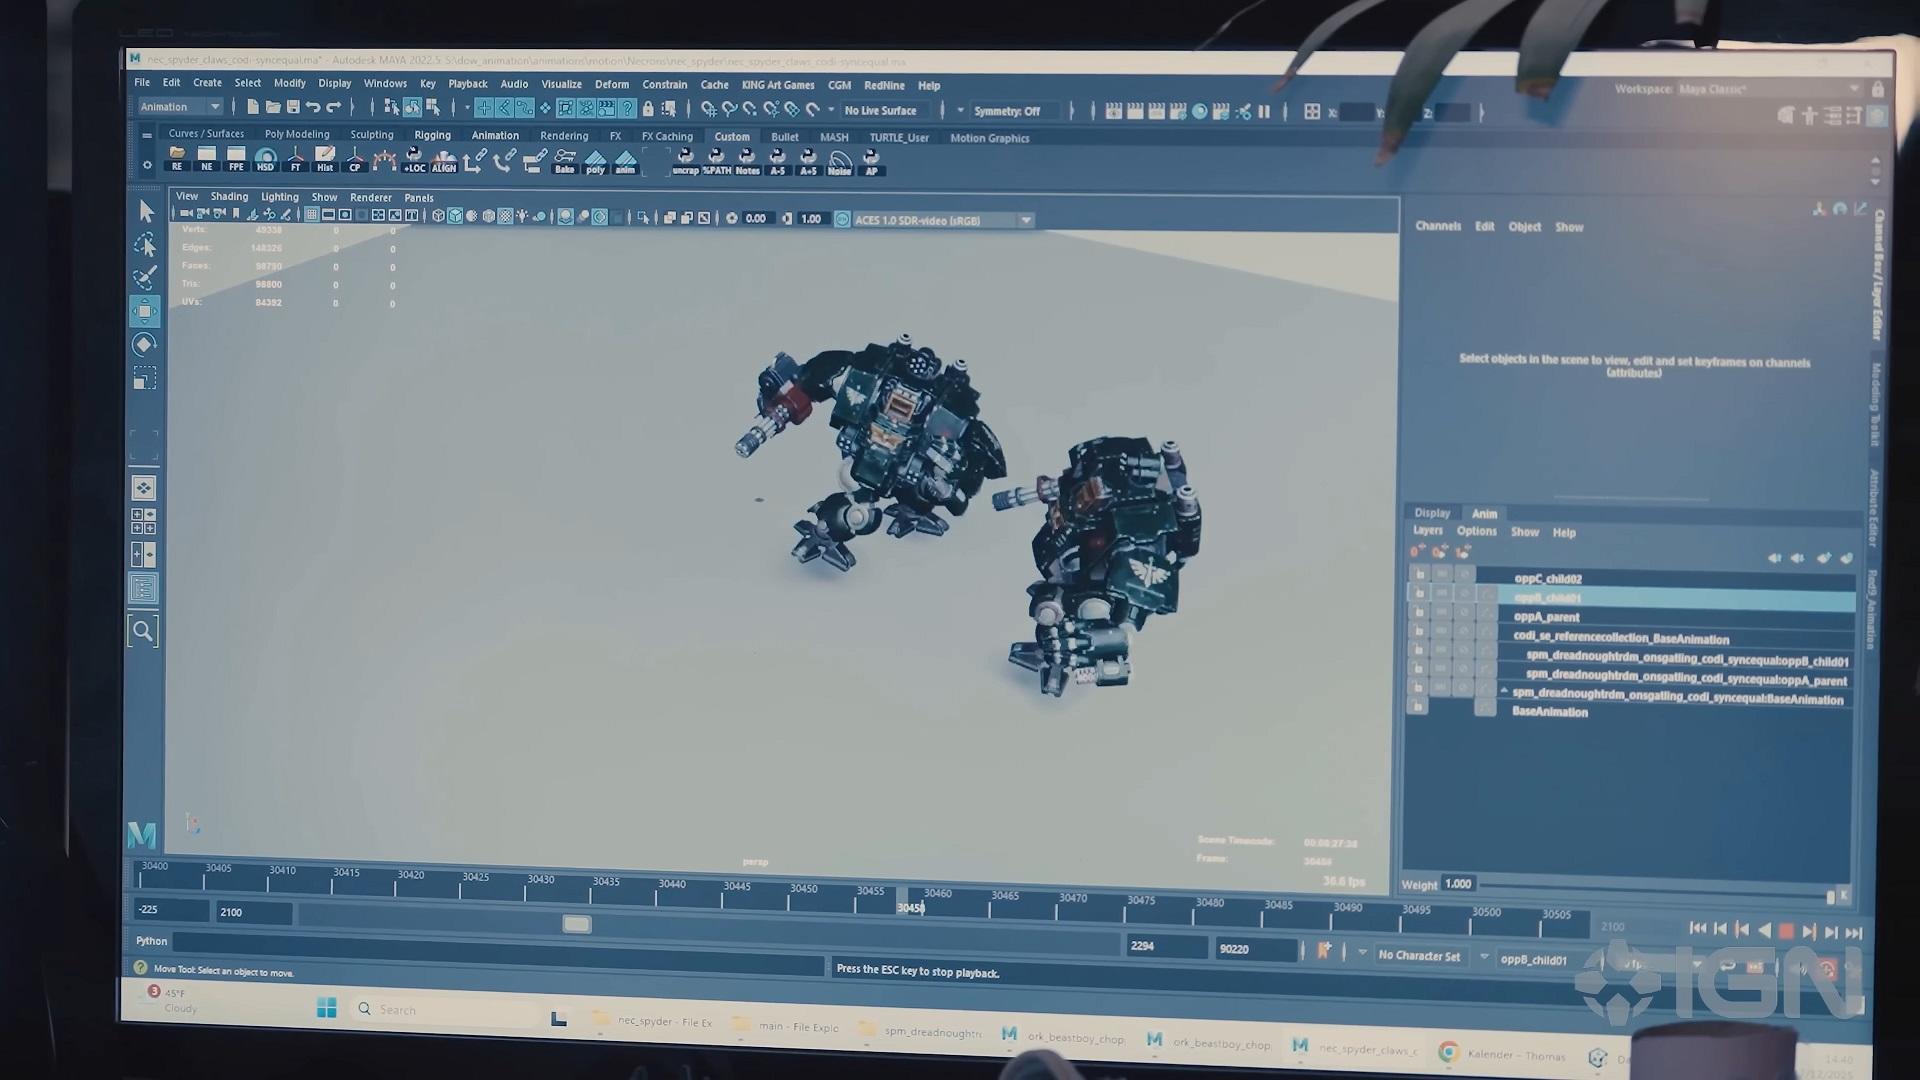Image resolution: width=1920 pixels, height=1080 pixels.
Task: Open the Animation menu set dropdown
Action: (181, 107)
